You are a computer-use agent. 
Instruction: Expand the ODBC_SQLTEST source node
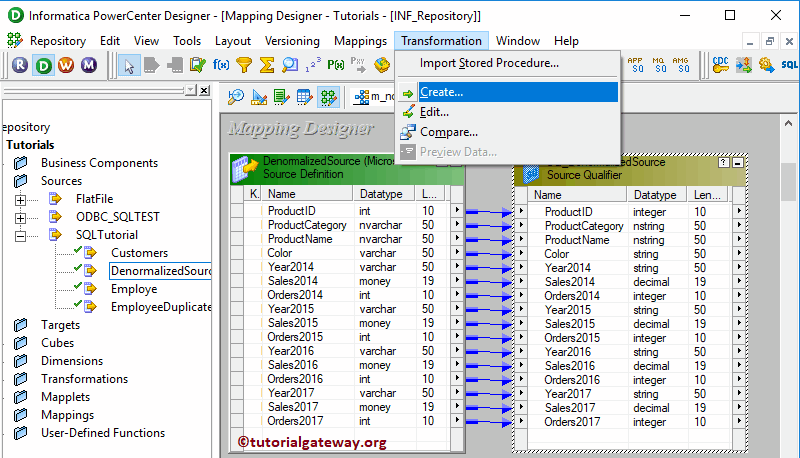pyautogui.click(x=20, y=218)
